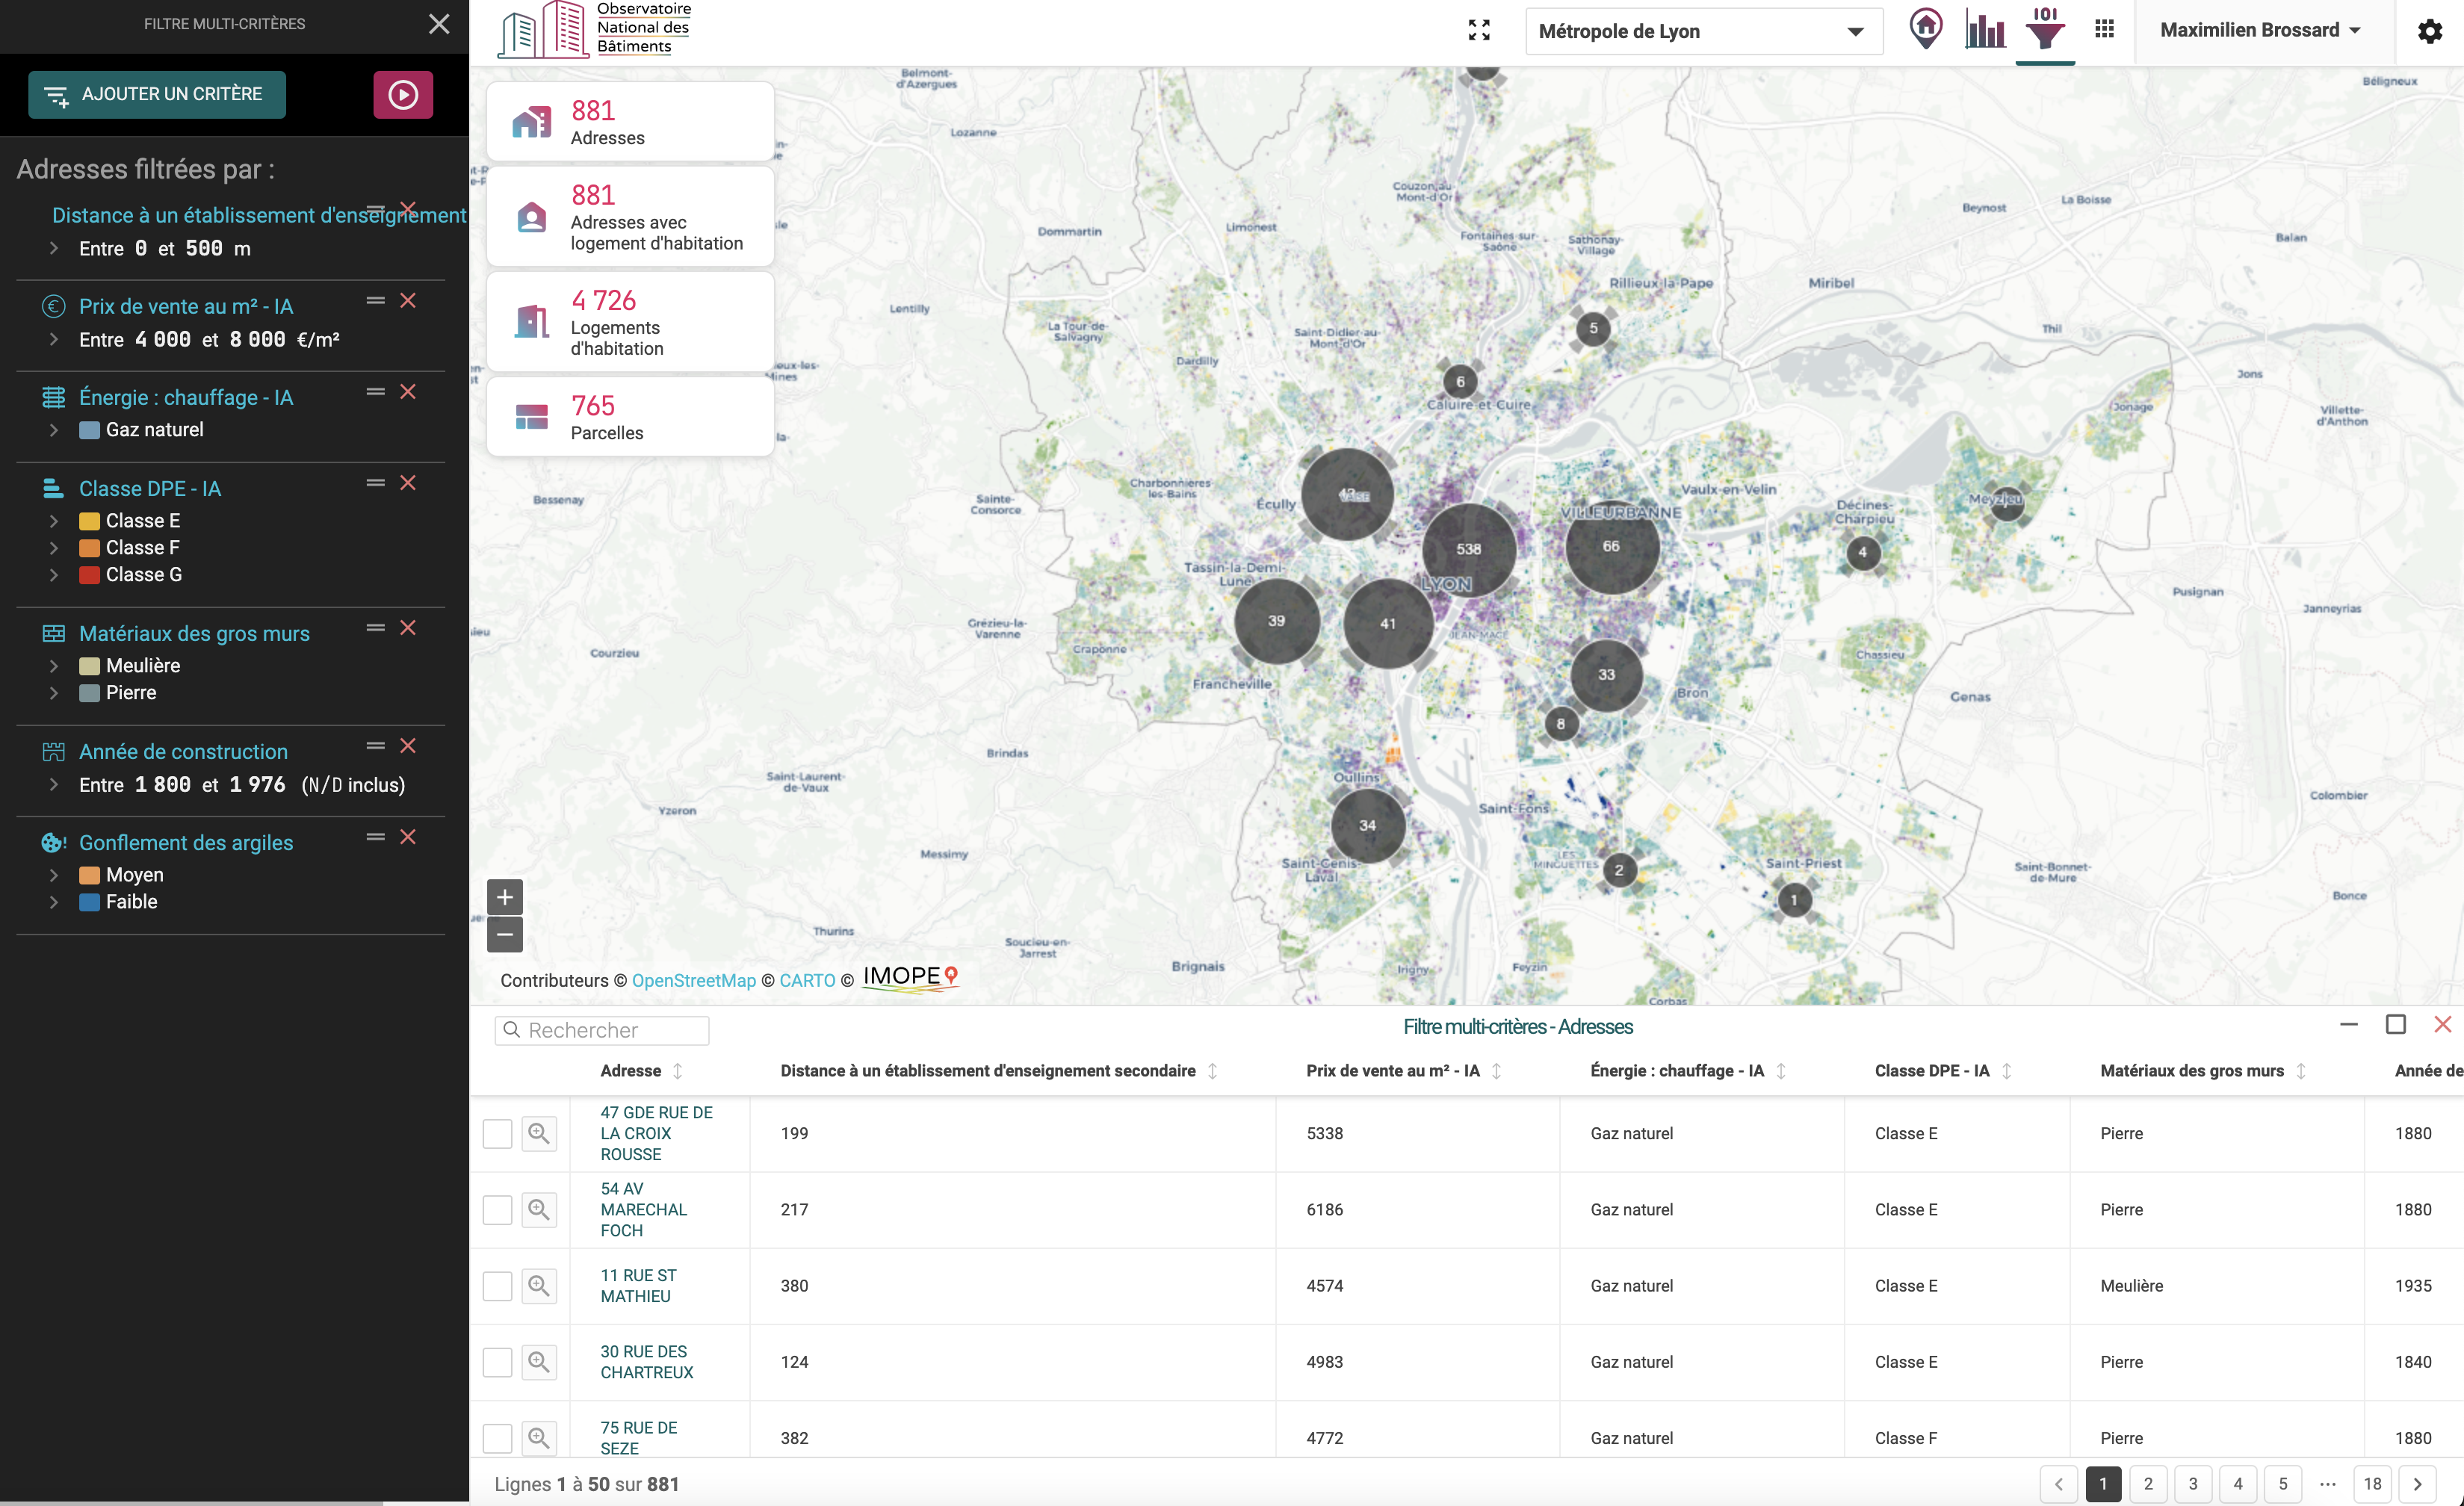Viewport: 2464px width, 1506px height.
Task: Click the address locator house pin icon
Action: click(1925, 28)
